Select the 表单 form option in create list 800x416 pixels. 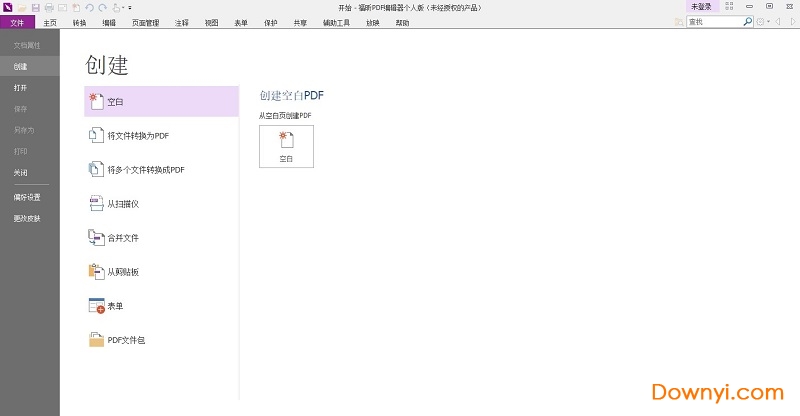point(161,306)
